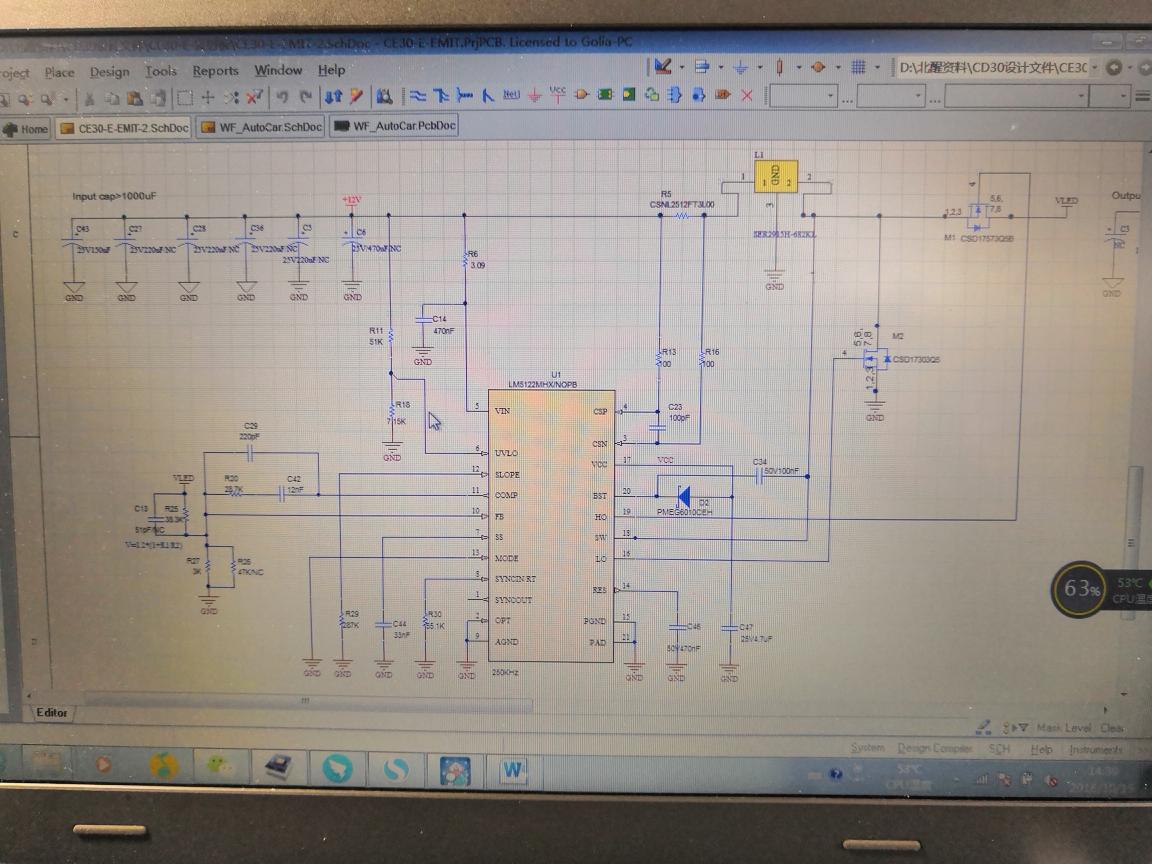Place a sheet entry
Image resolution: width=1152 pixels, height=864 pixels.
click(x=629, y=95)
